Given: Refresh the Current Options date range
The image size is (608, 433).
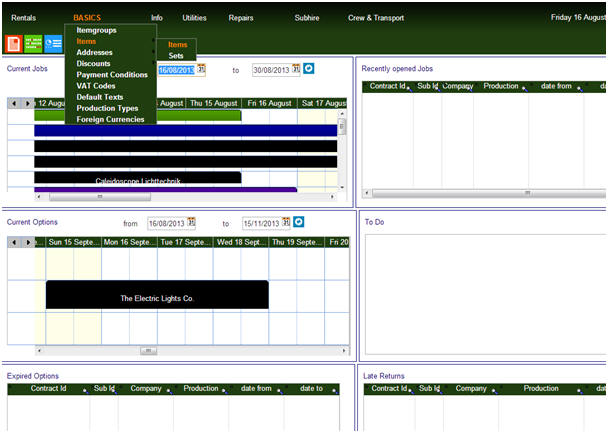Looking at the screenshot, I should click(299, 222).
